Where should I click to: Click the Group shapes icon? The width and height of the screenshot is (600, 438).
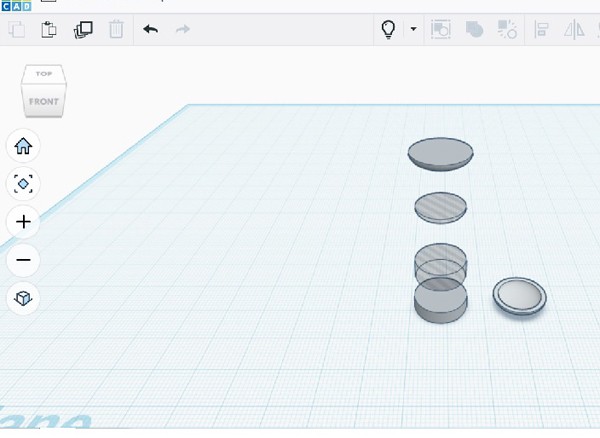click(x=440, y=29)
